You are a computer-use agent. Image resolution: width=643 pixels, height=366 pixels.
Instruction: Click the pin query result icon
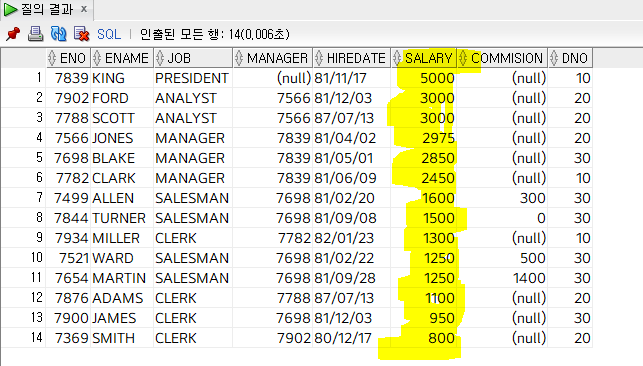[13, 34]
